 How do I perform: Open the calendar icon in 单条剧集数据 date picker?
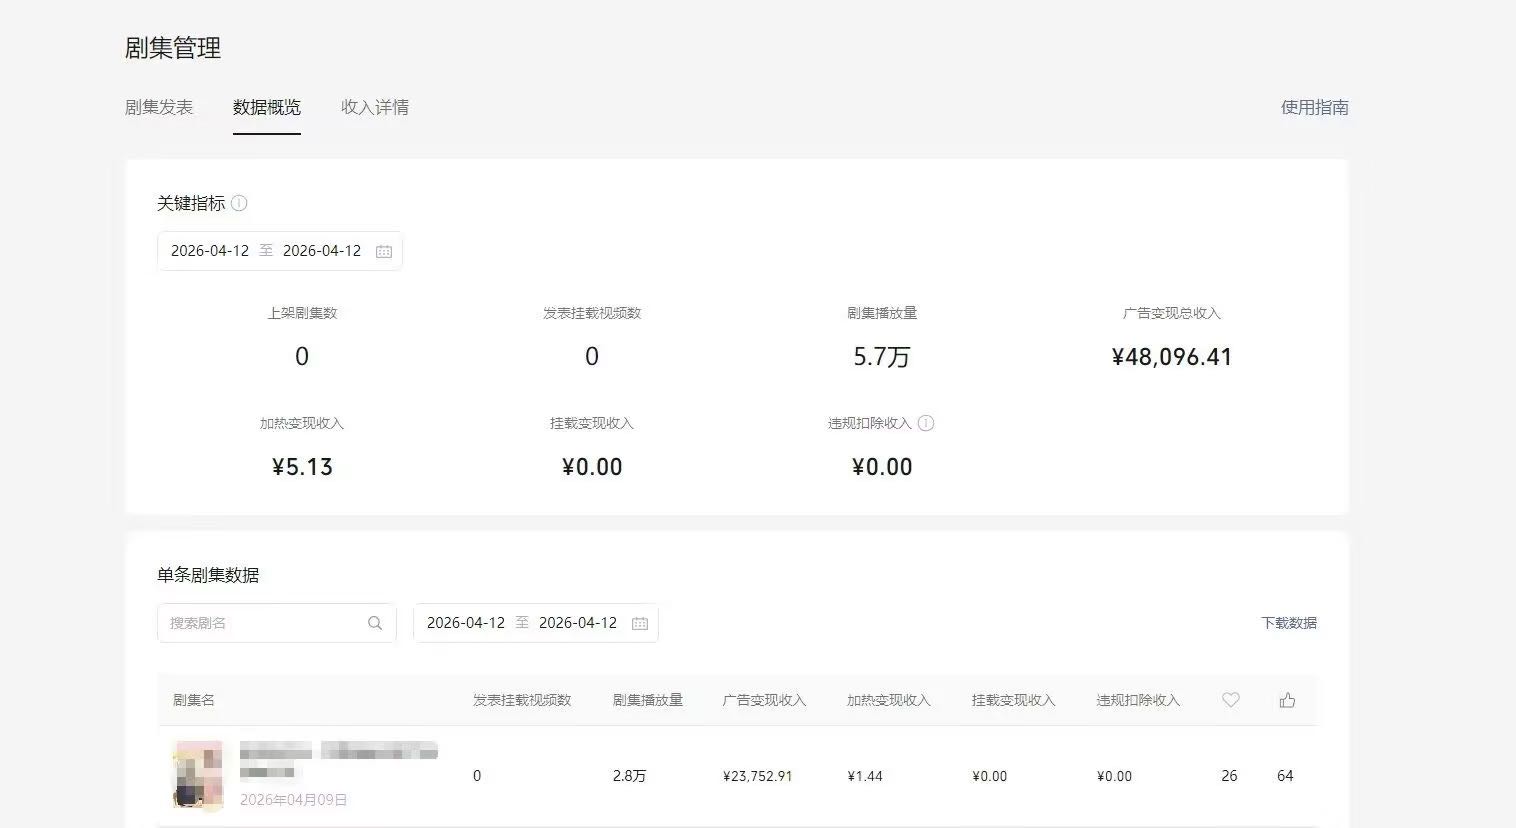tap(640, 622)
